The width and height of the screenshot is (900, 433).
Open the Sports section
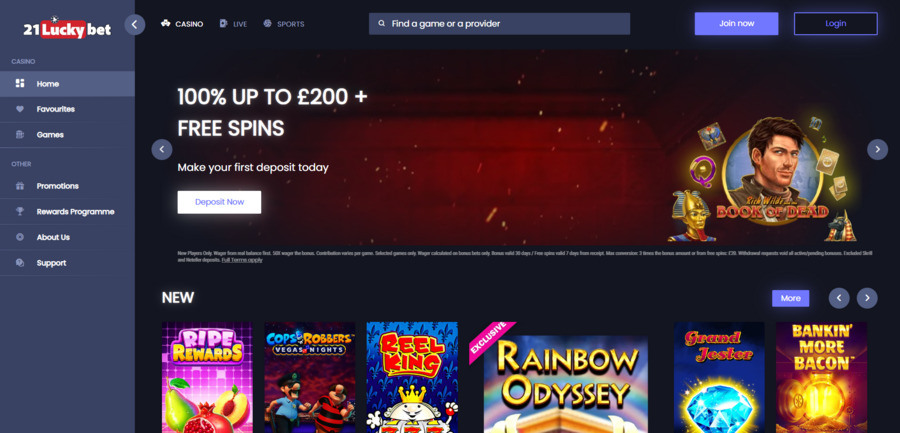[284, 24]
